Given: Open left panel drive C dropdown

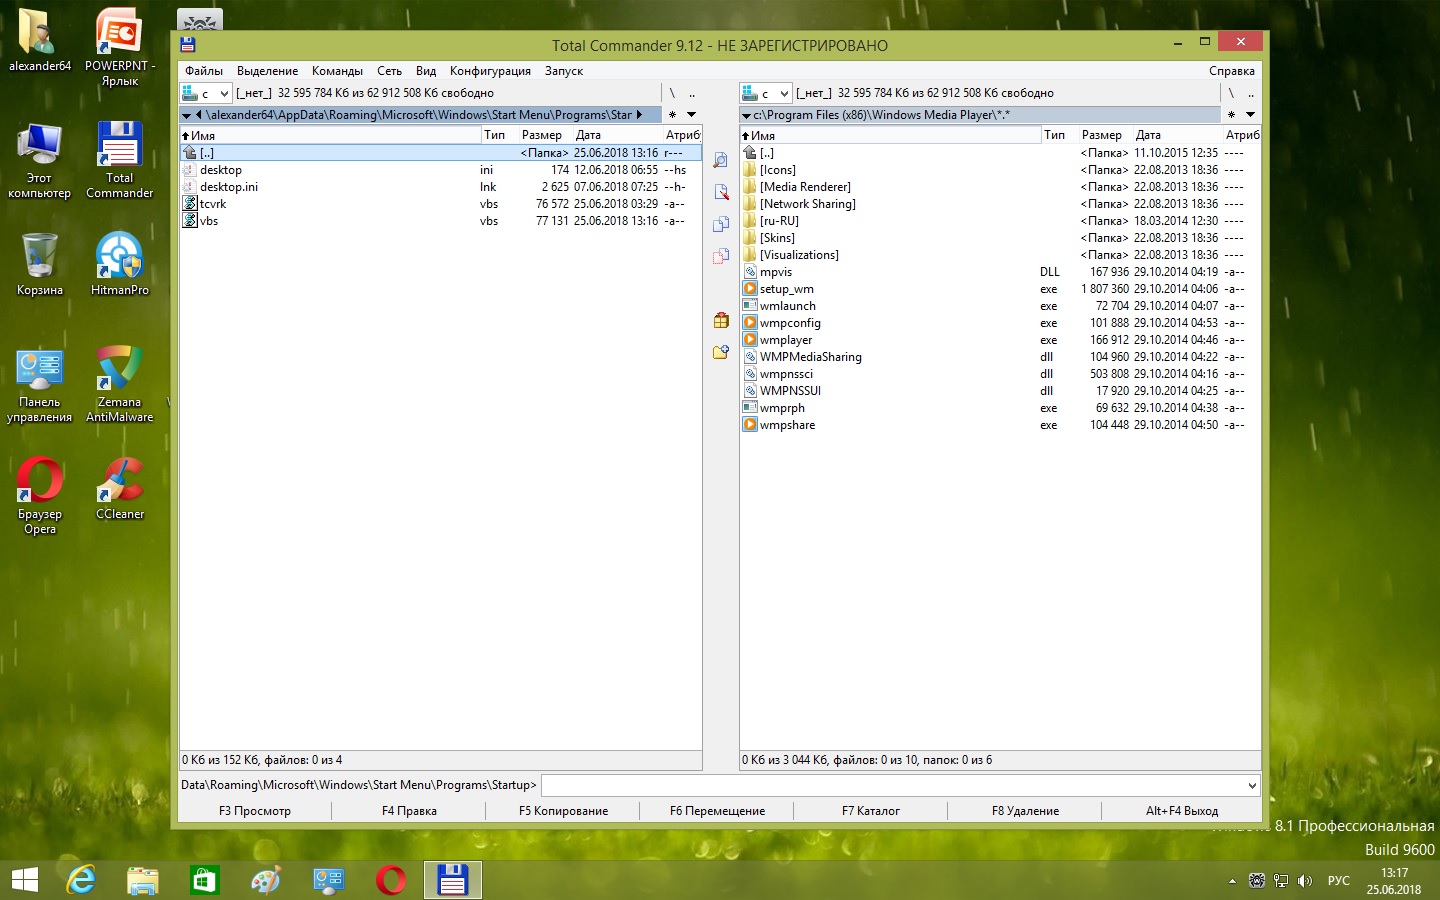Looking at the screenshot, I should pos(206,93).
